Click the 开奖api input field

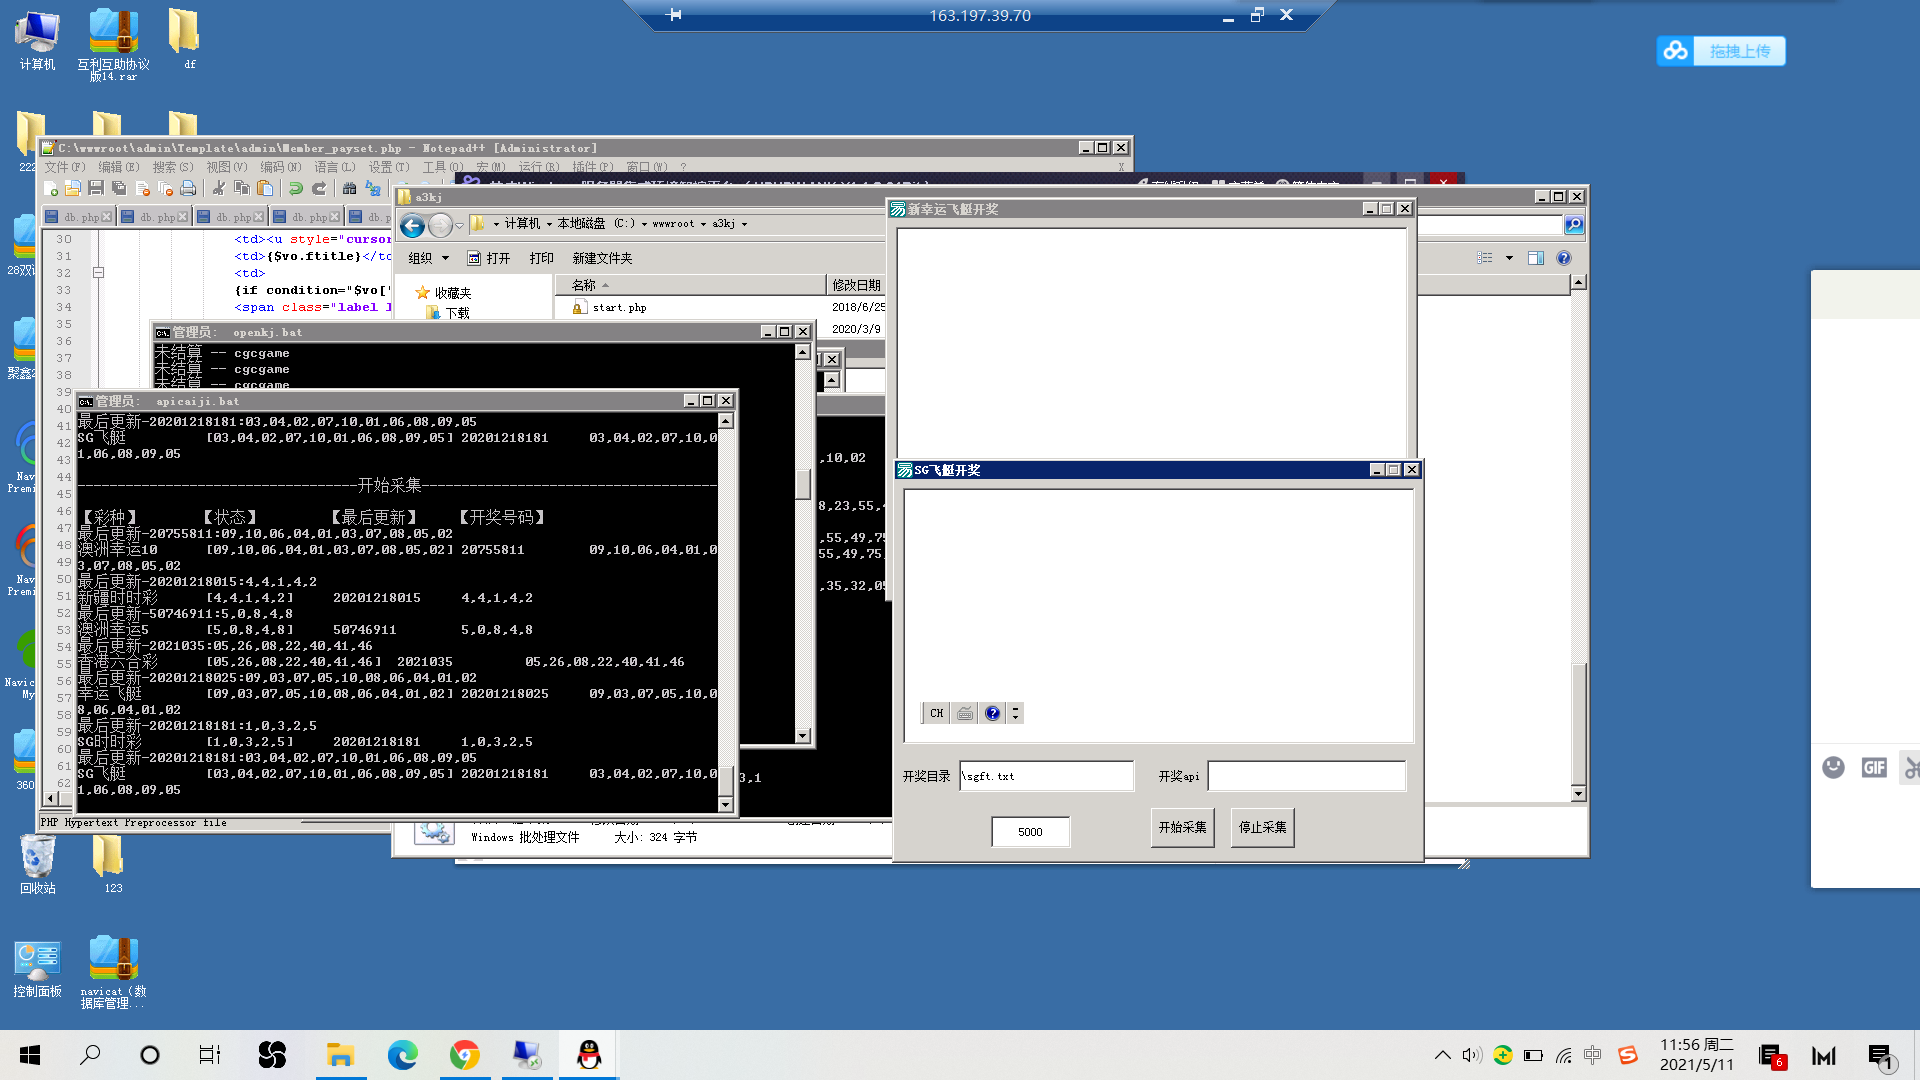click(1306, 776)
